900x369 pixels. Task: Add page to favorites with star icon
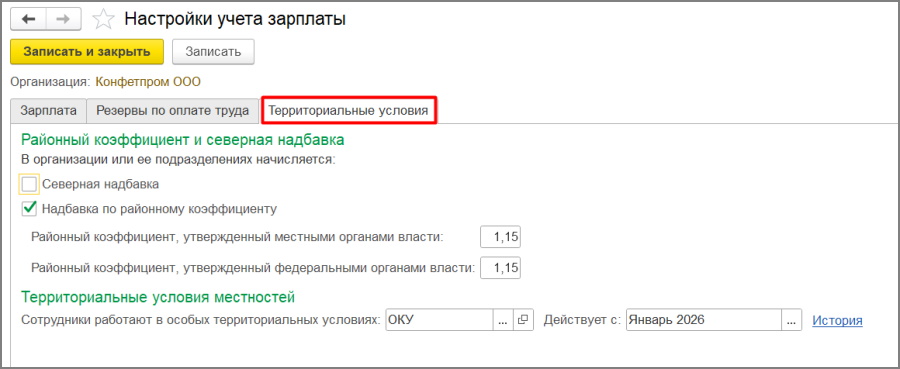(103, 20)
